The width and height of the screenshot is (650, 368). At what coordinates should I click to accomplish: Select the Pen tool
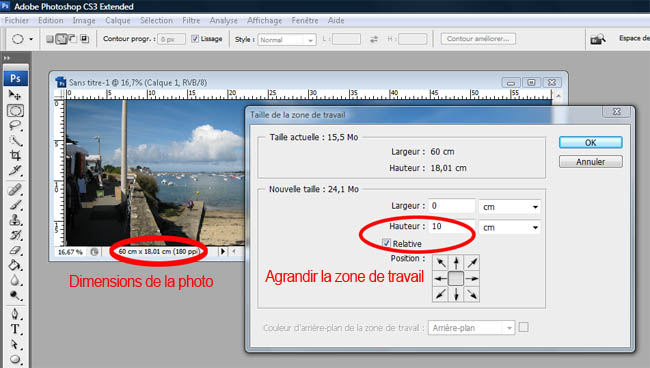click(x=15, y=314)
